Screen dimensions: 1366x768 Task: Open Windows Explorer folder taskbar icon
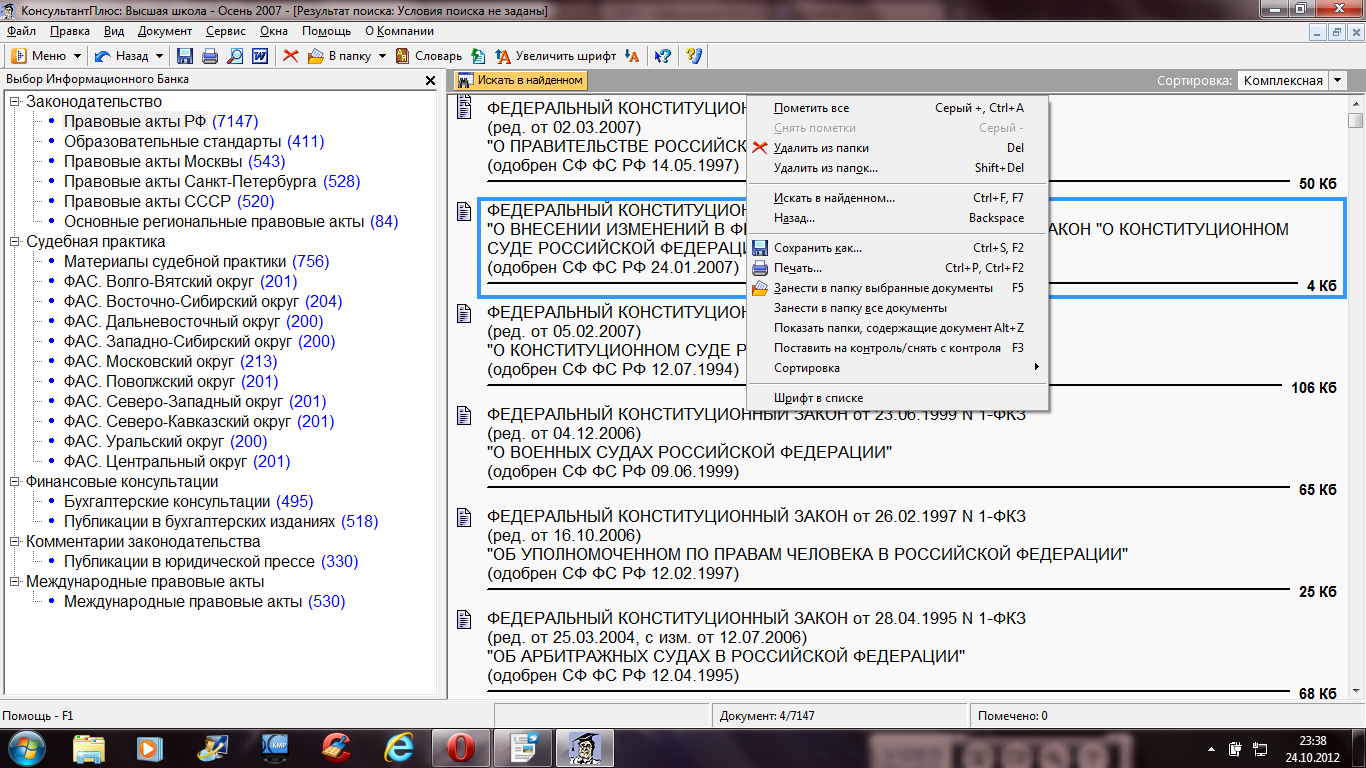(x=89, y=748)
